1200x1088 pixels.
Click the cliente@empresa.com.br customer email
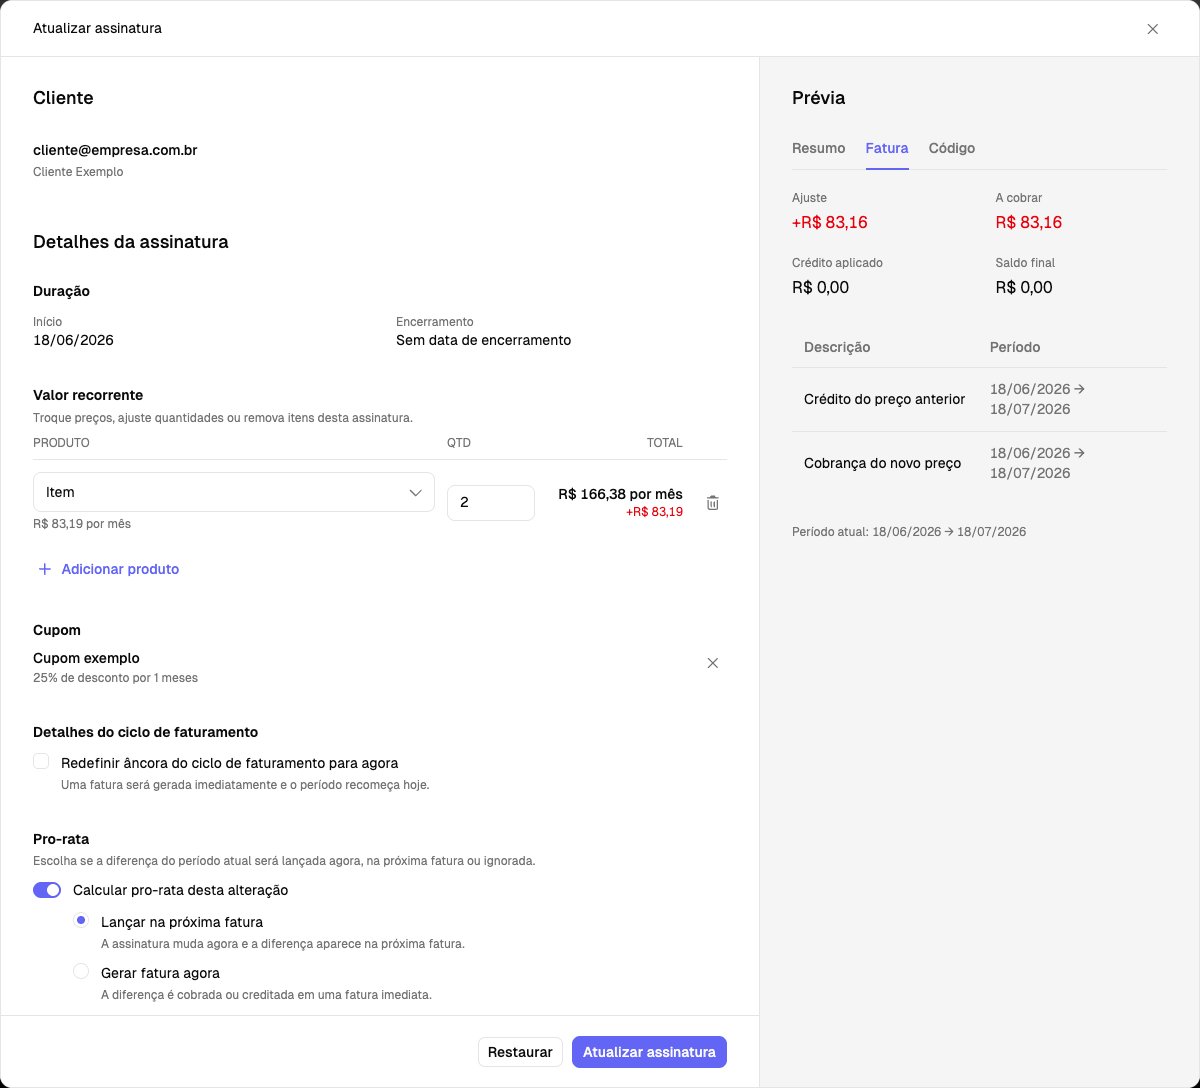pyautogui.click(x=115, y=150)
